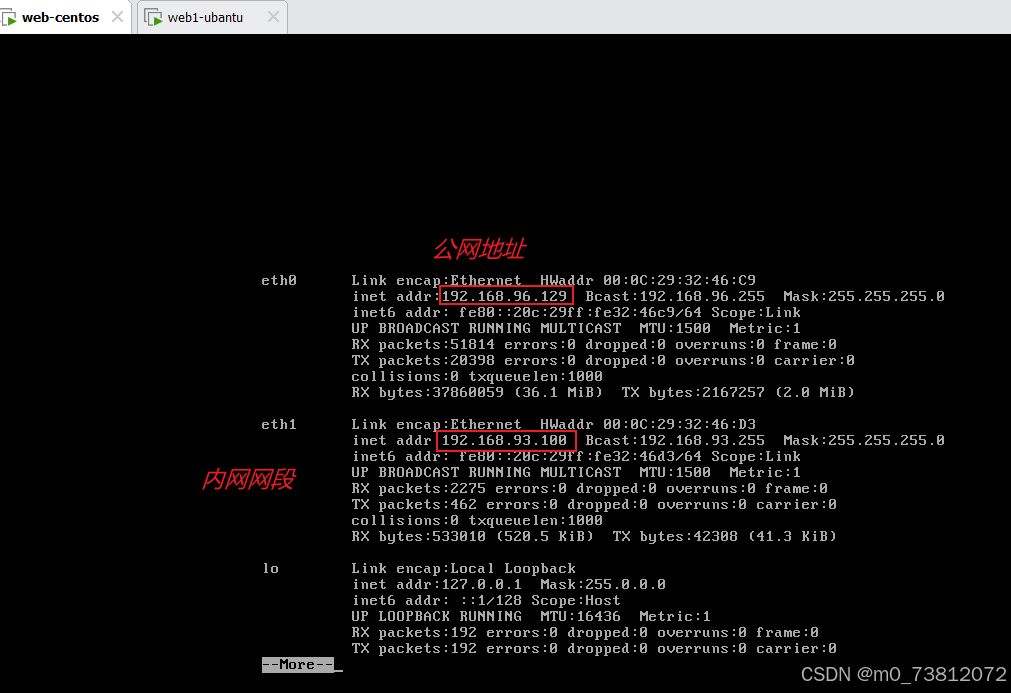Click Link encap:Local Loopback text

pyautogui.click(x=464, y=569)
